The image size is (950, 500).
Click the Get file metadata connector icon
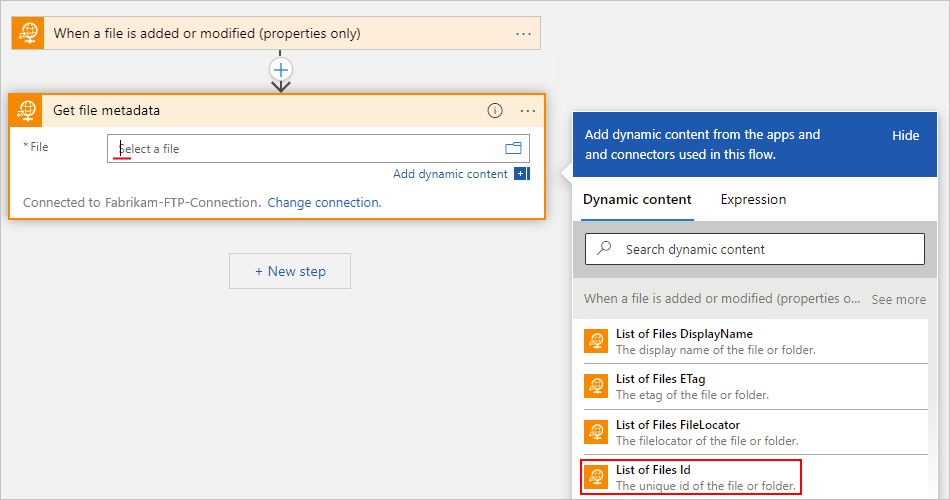(x=28, y=110)
